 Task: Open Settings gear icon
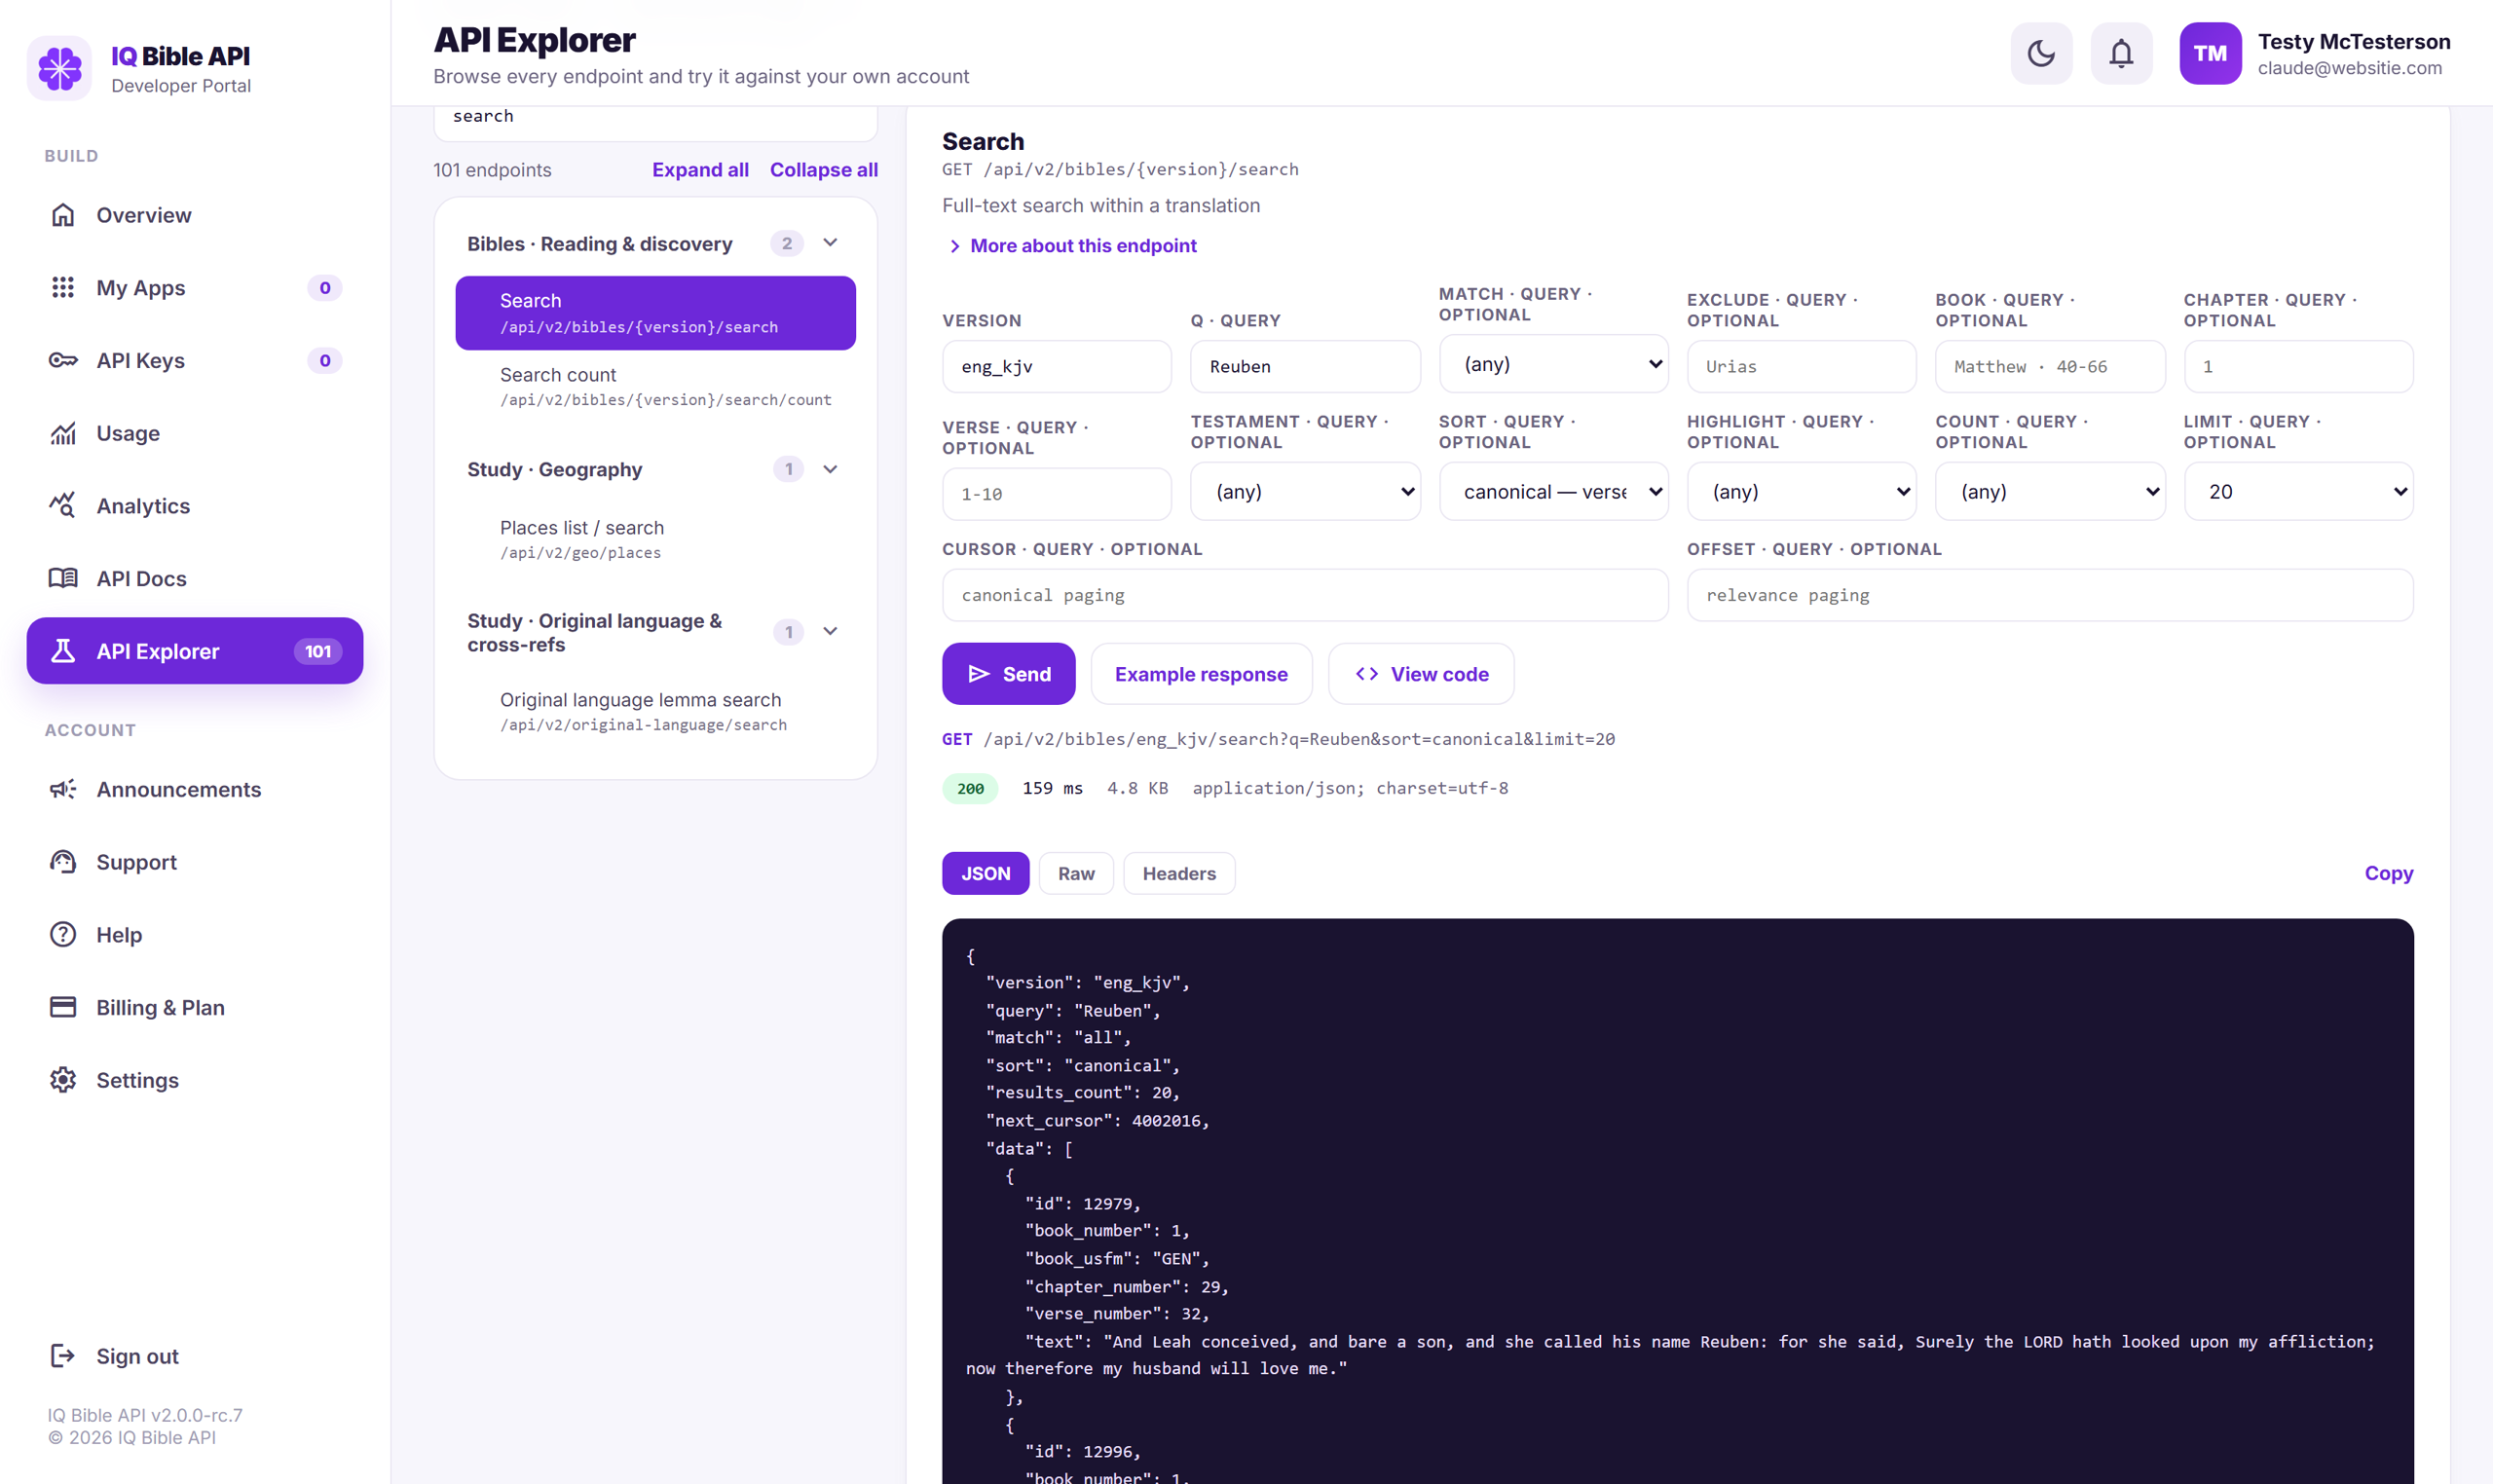coord(63,1080)
